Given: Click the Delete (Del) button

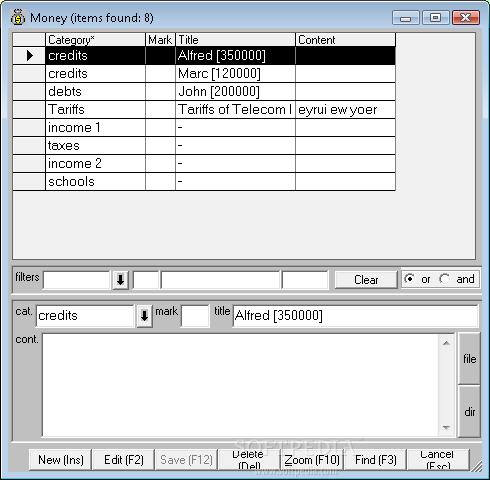Looking at the screenshot, I should click(x=248, y=460).
